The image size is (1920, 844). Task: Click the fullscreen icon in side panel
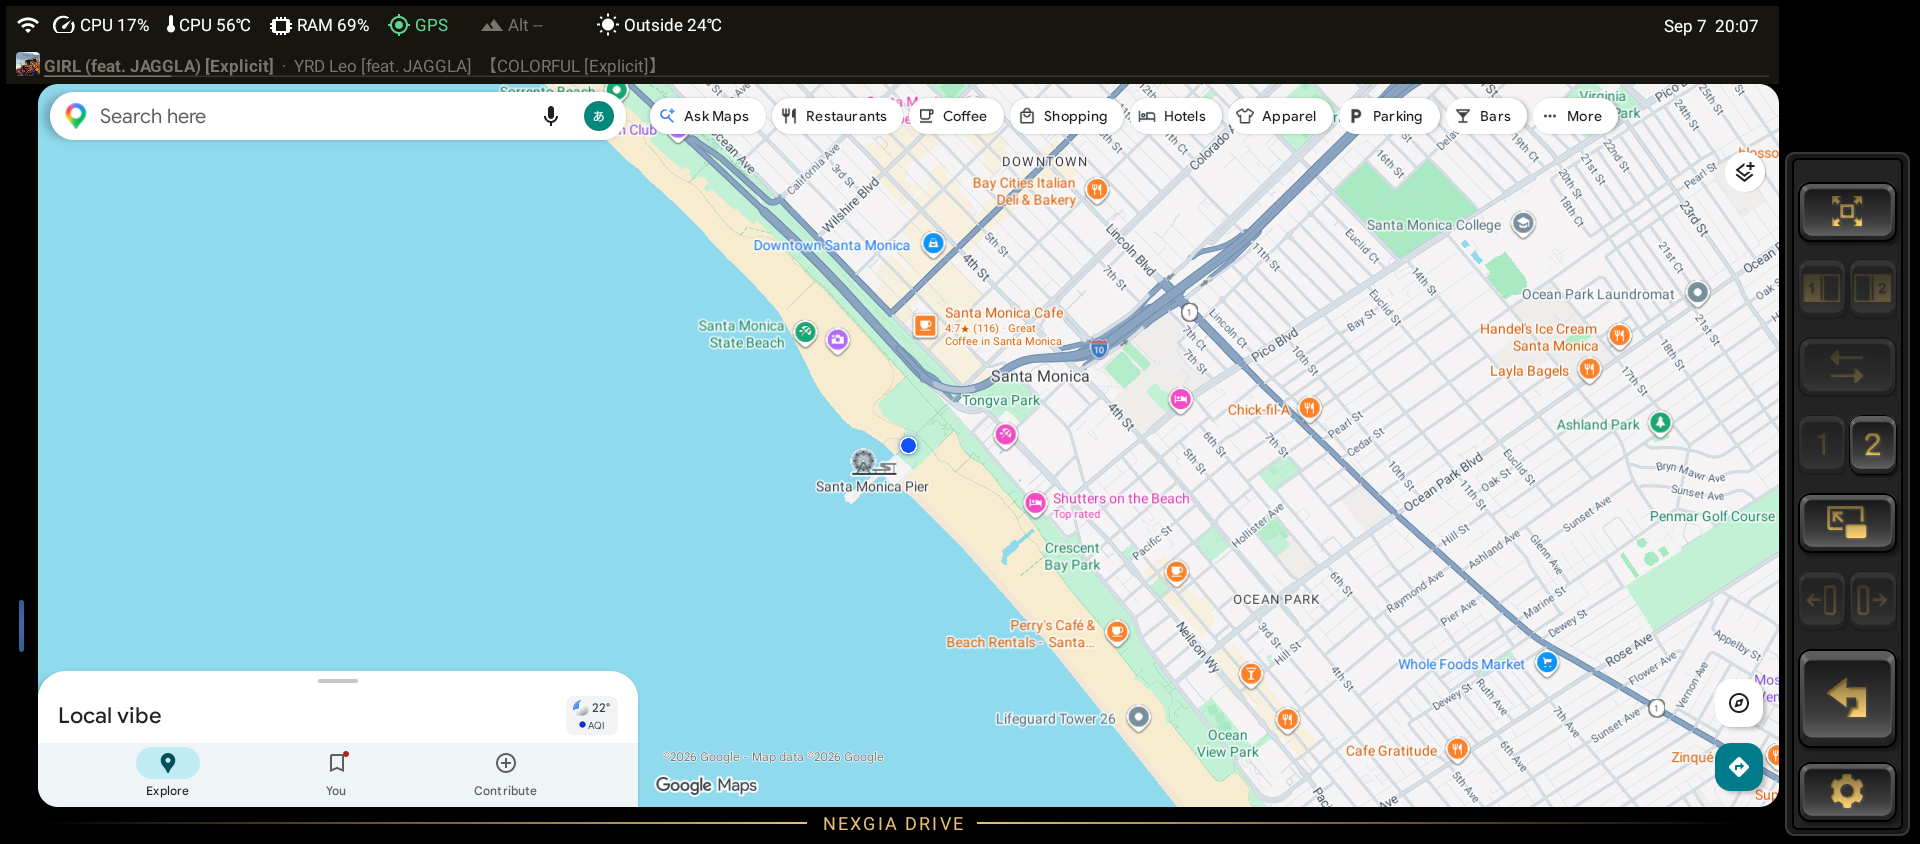pyautogui.click(x=1847, y=211)
